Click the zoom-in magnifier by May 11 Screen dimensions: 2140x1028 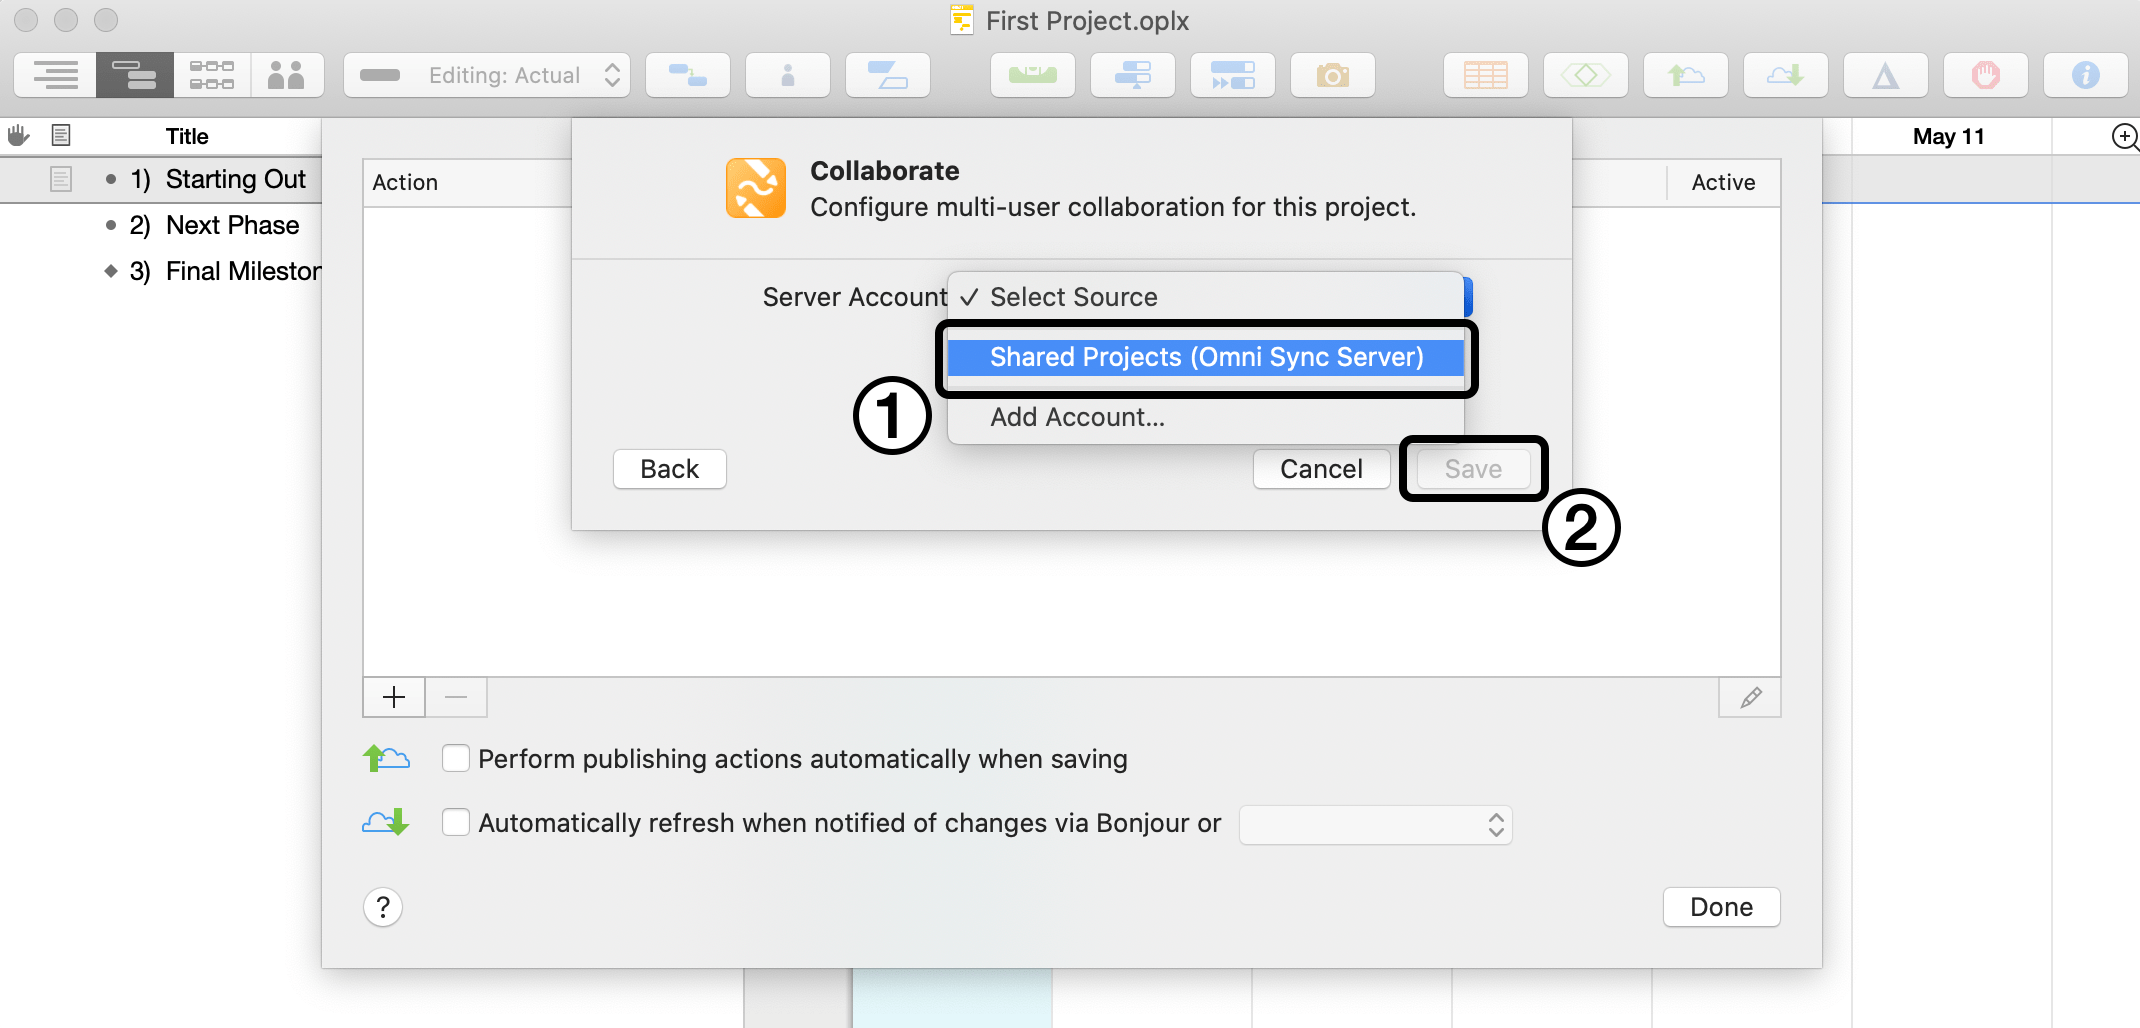pyautogui.click(x=2124, y=137)
